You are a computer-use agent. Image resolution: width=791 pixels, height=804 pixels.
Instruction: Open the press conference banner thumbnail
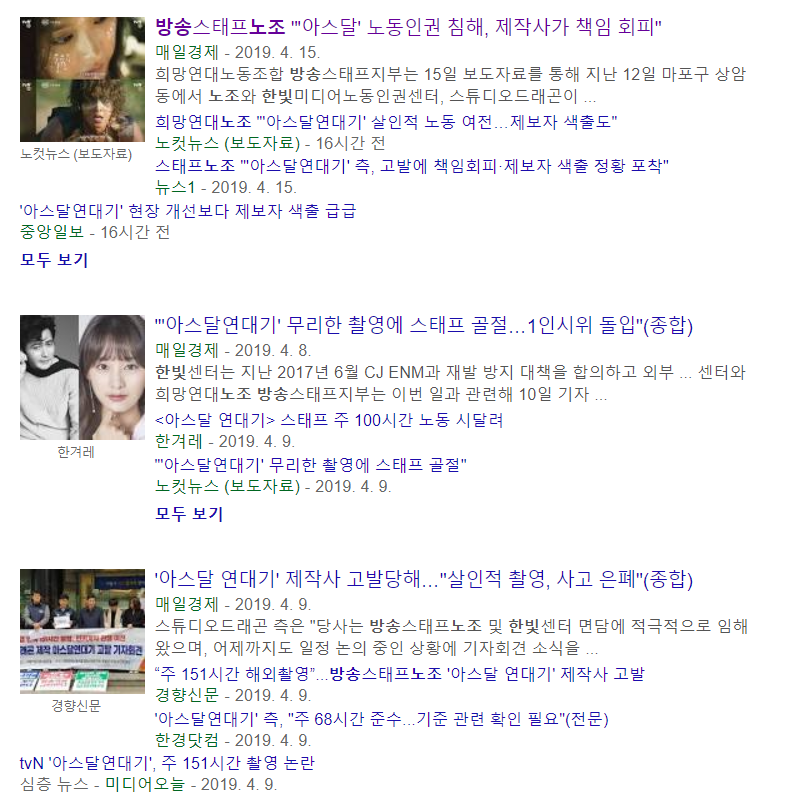click(83, 631)
